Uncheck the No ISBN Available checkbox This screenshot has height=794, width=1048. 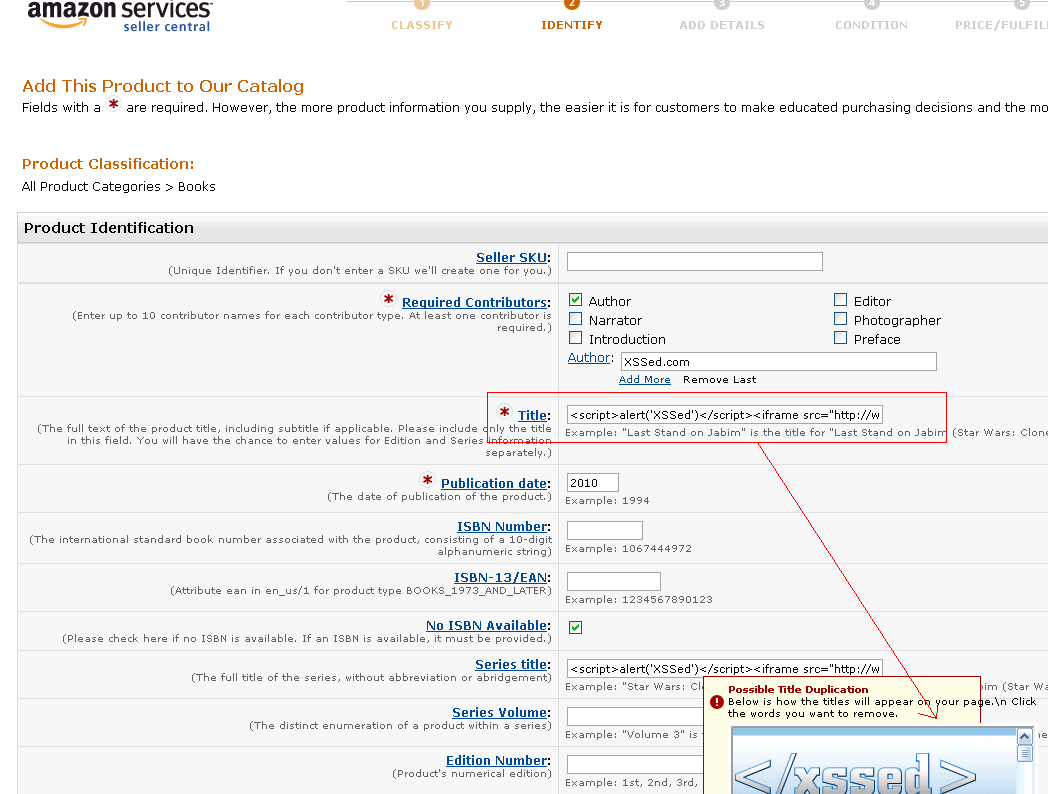[x=575, y=627]
